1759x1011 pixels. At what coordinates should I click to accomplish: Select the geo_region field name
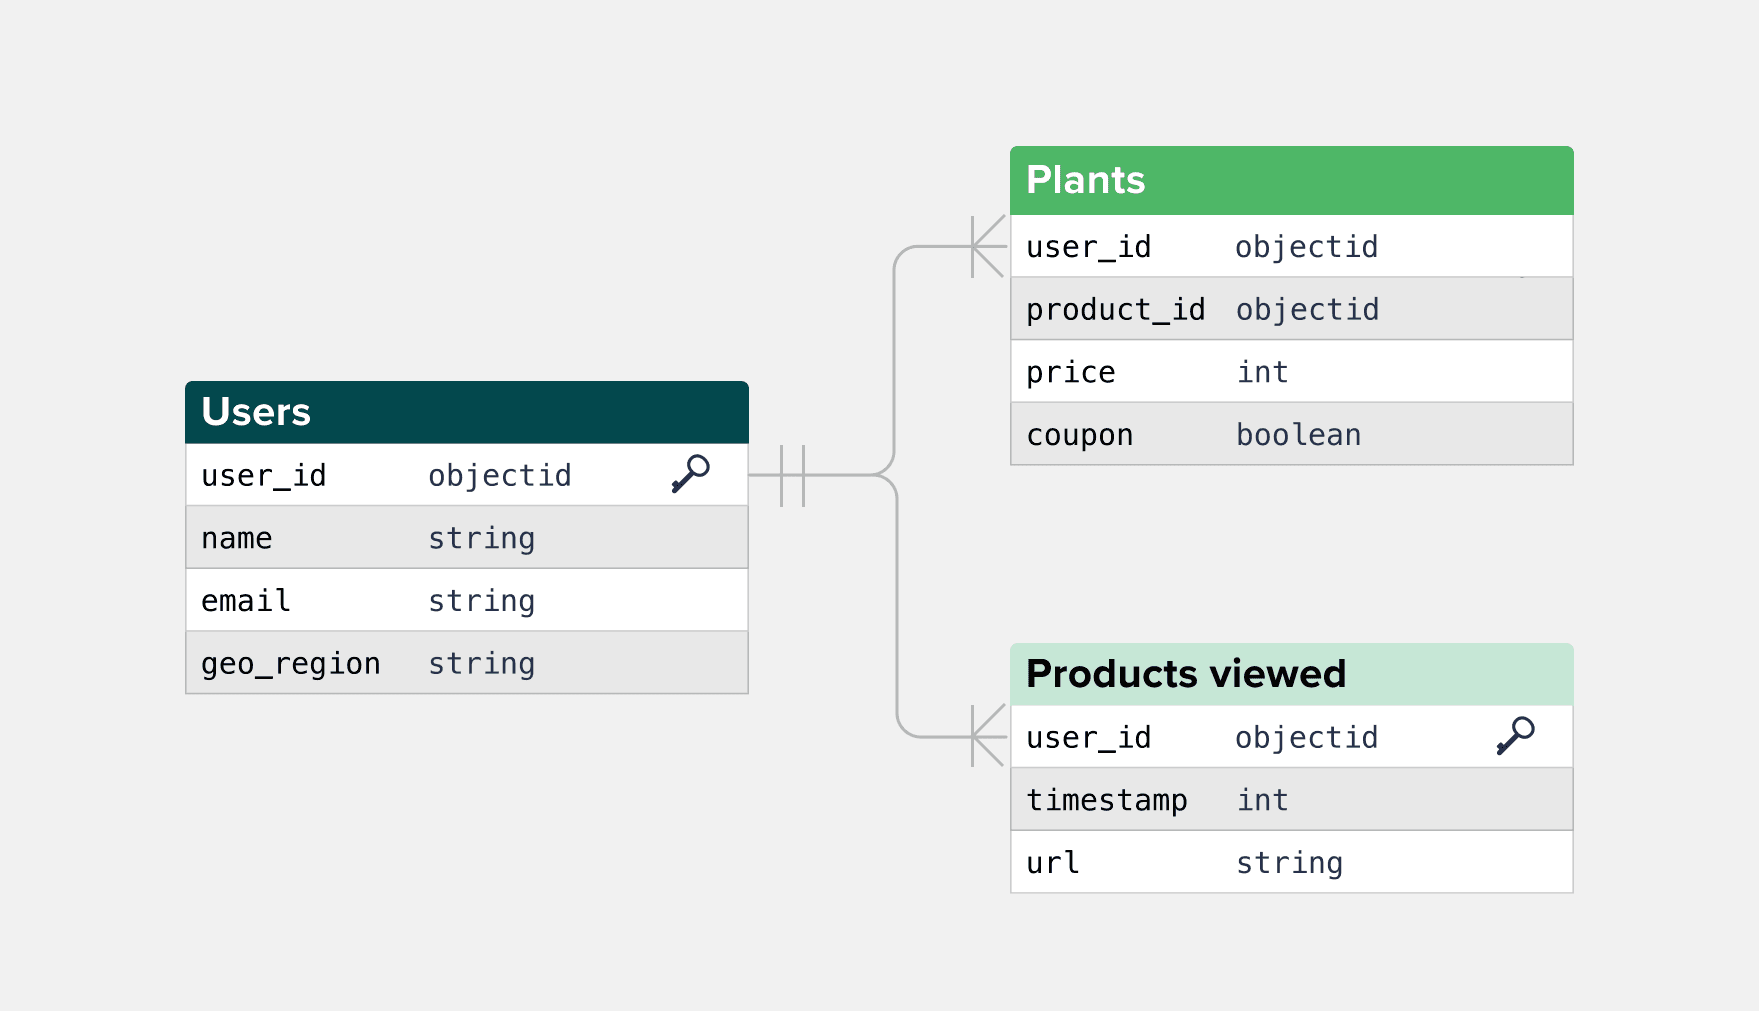291,664
